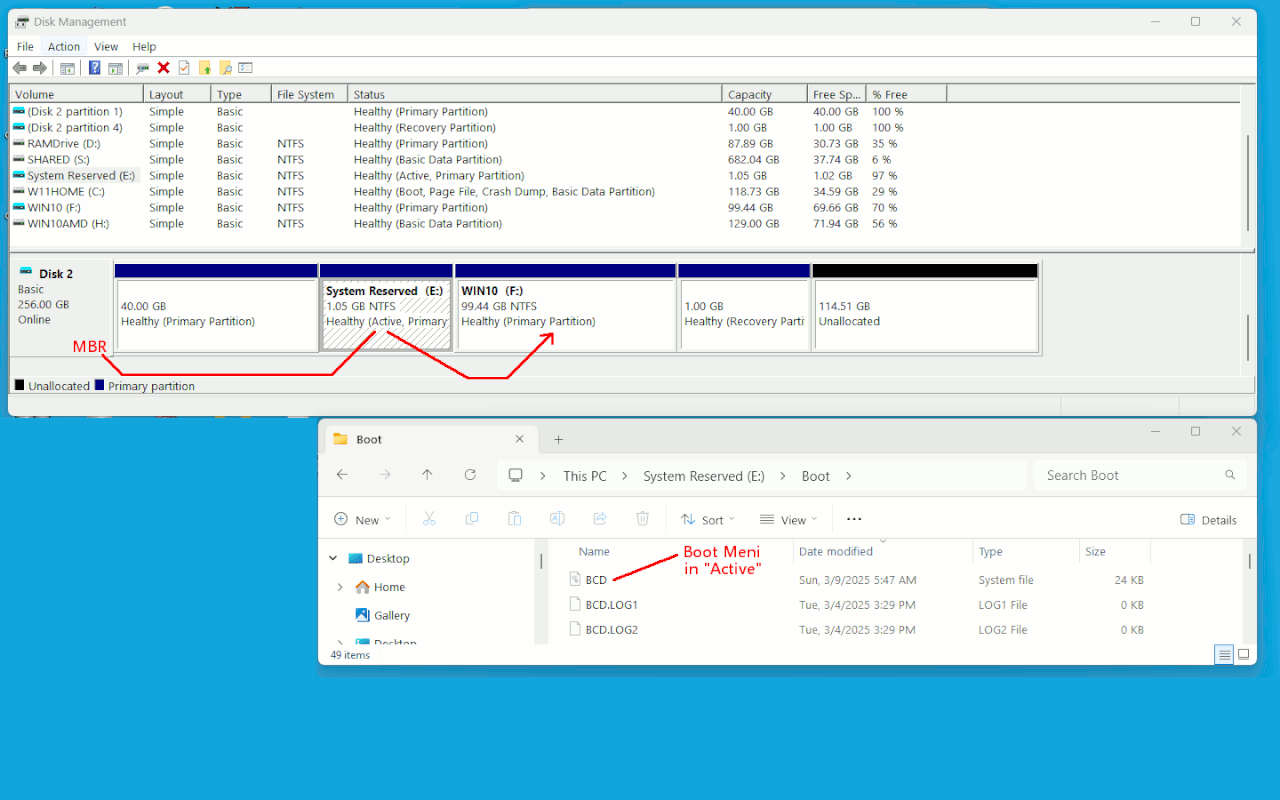
Task: Refresh the Boot folder in Explorer
Action: click(470, 475)
